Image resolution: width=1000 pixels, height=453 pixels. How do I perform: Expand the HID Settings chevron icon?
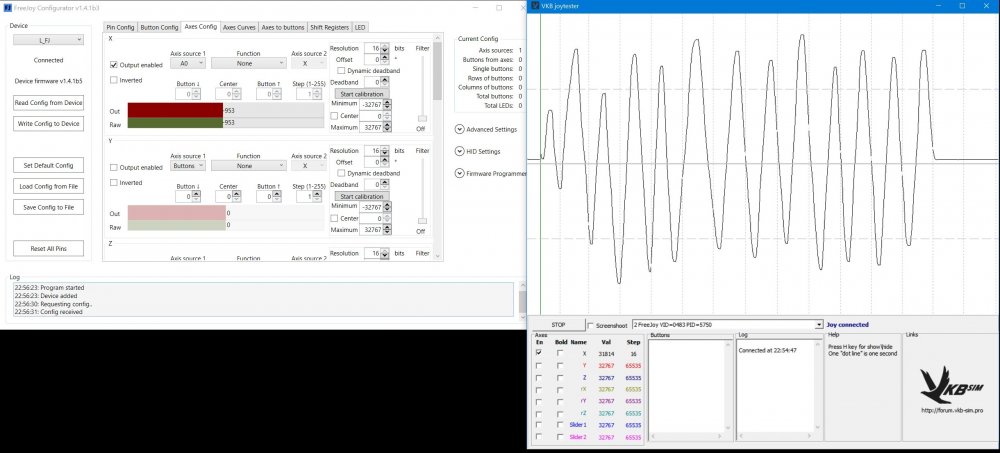pyautogui.click(x=458, y=152)
